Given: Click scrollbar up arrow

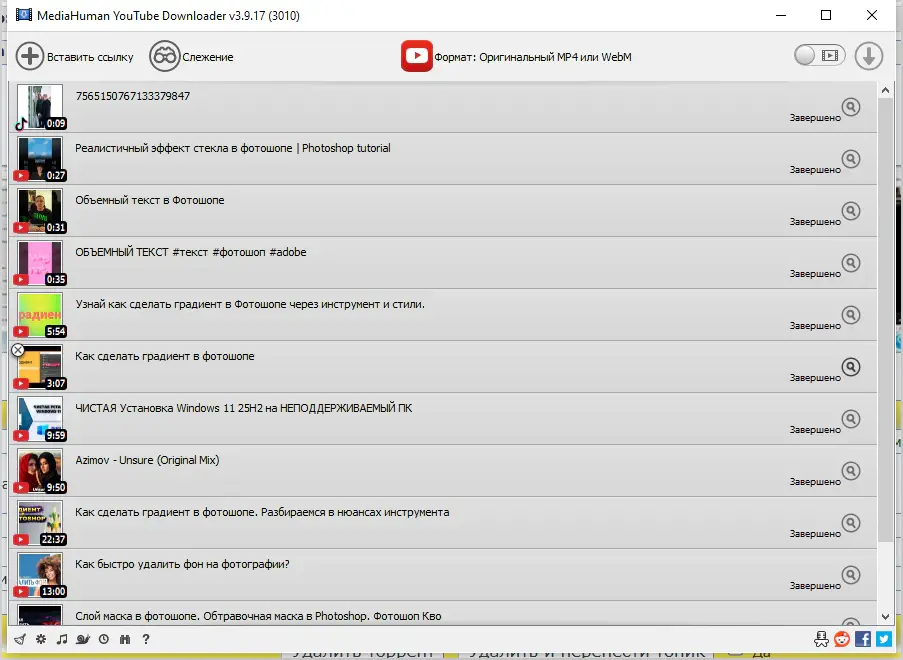Looking at the screenshot, I should [885, 90].
